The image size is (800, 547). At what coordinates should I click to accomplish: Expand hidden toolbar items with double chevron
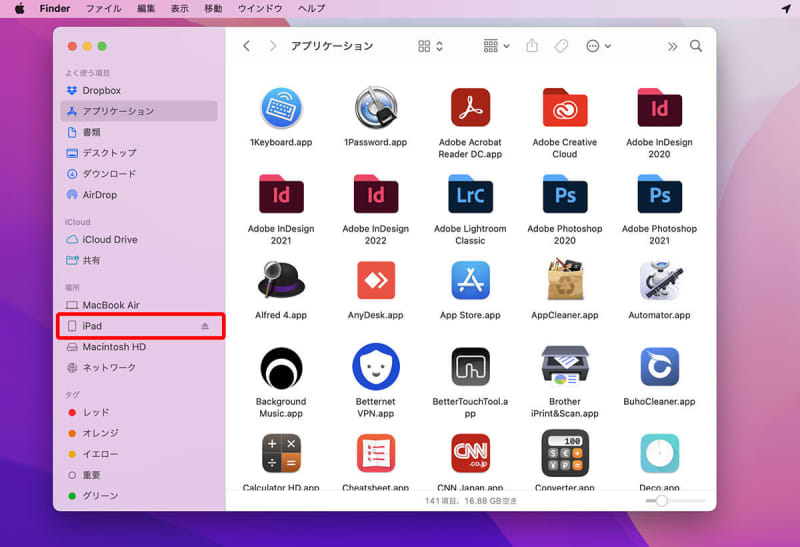[672, 46]
